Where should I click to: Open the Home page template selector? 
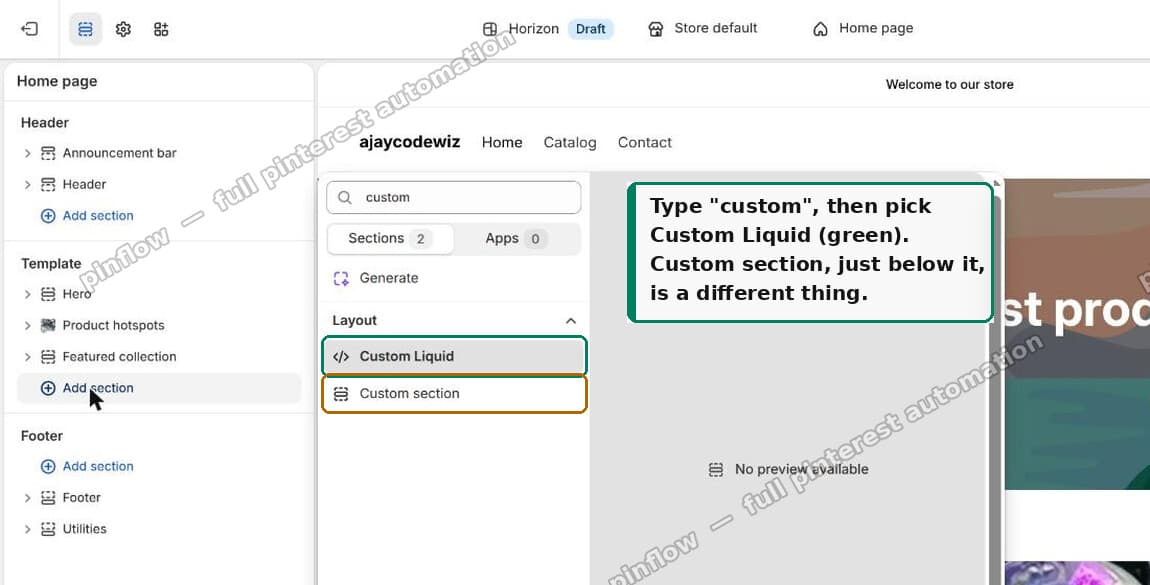coord(863,29)
